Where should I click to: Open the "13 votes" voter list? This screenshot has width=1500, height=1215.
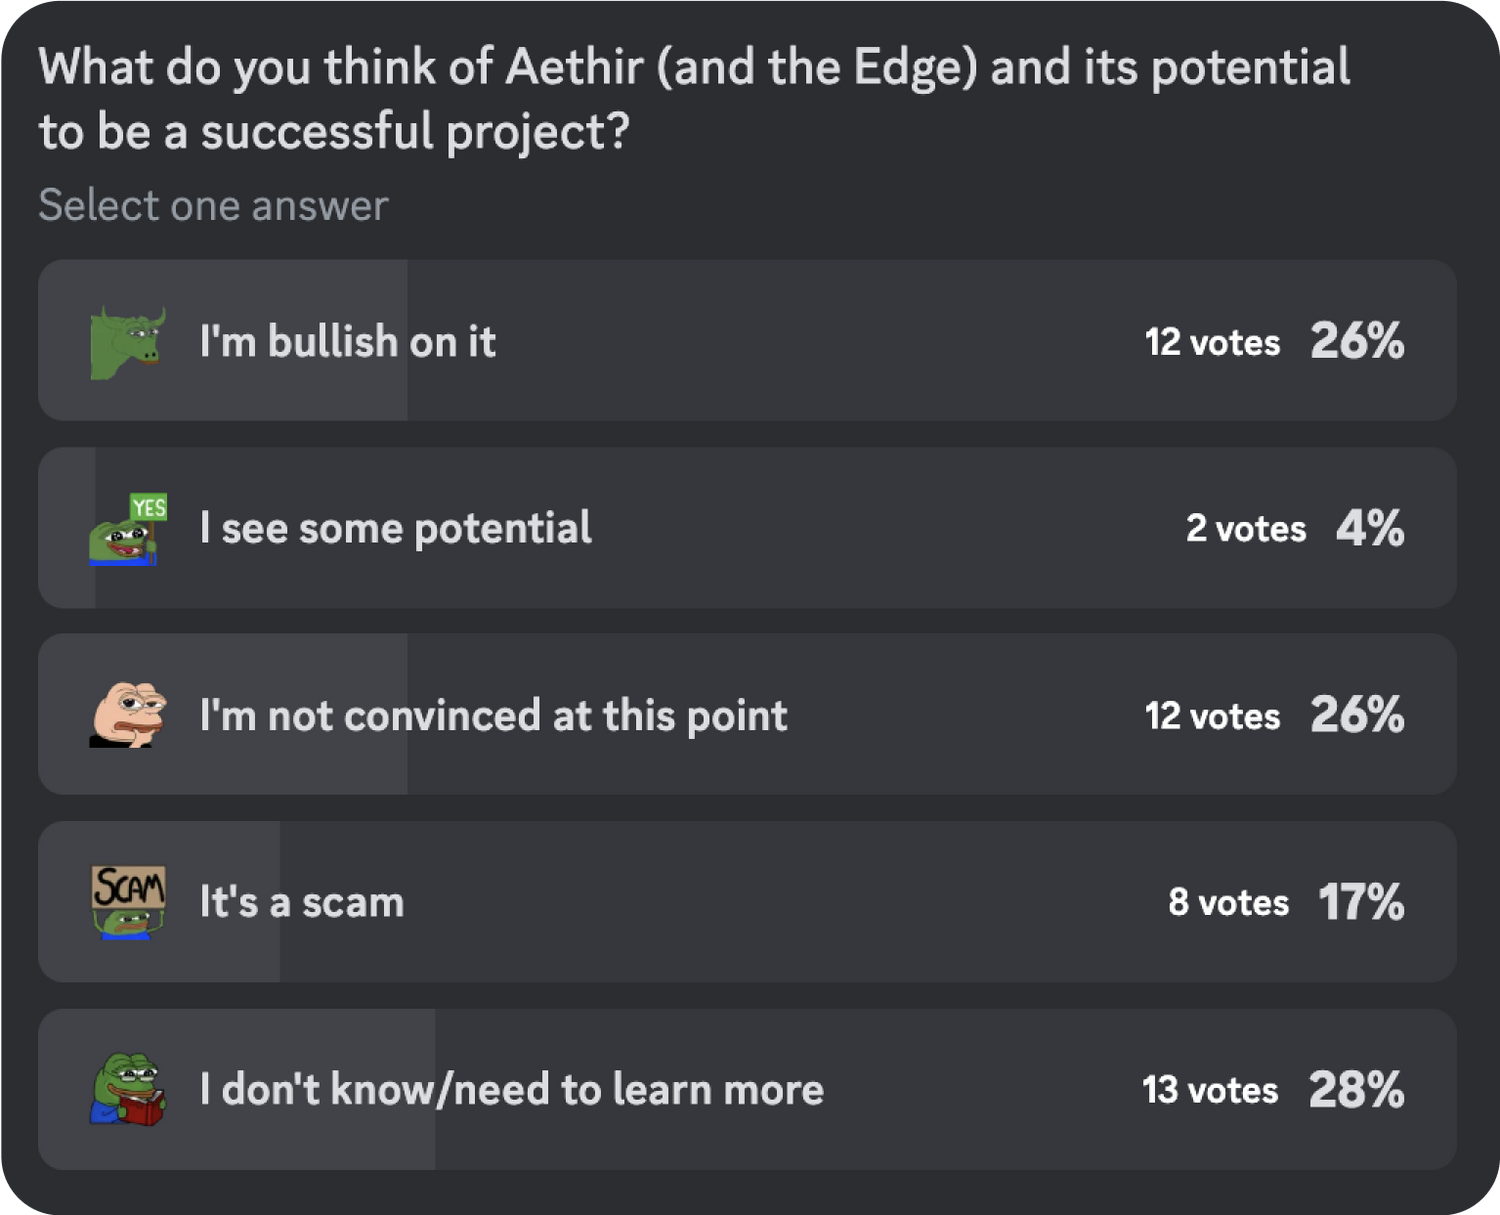tap(1210, 1090)
